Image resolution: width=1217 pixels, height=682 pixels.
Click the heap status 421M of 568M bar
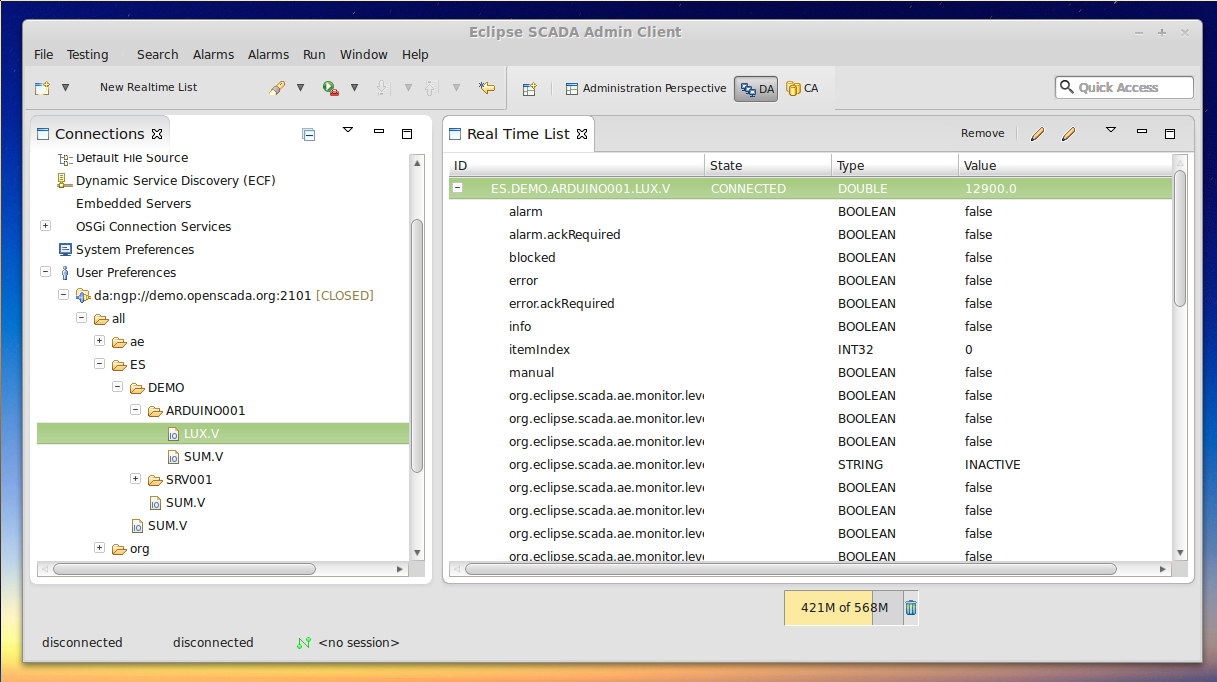click(844, 608)
